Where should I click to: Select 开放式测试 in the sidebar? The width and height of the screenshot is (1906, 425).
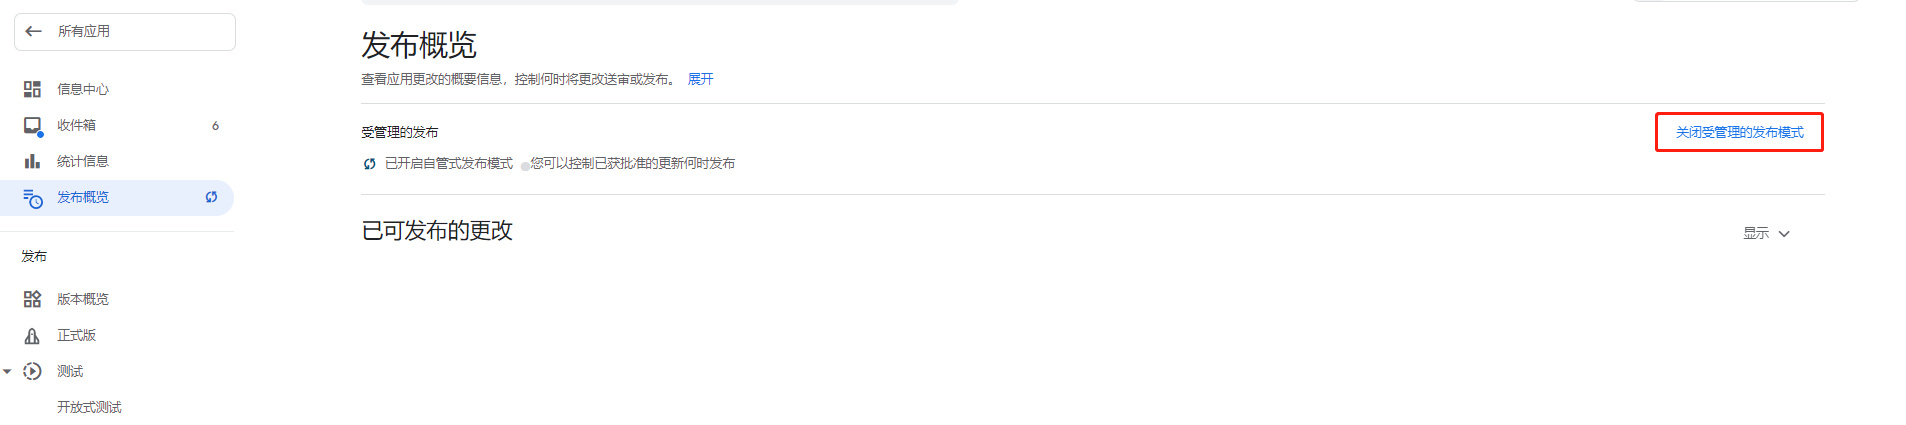pos(89,407)
